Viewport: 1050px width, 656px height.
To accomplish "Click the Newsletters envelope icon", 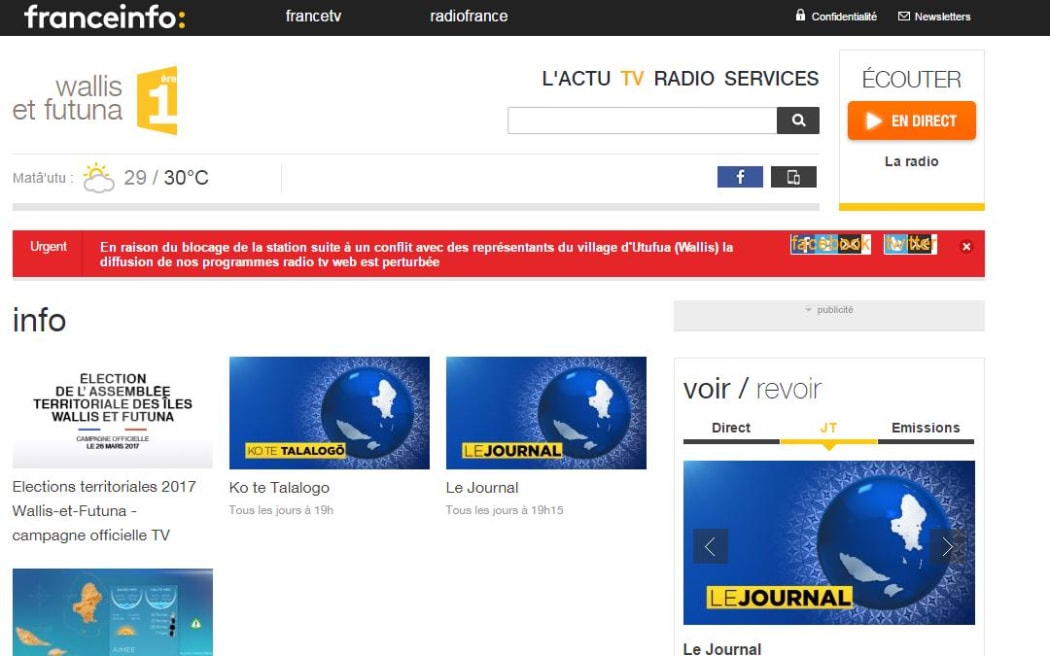I will [903, 16].
